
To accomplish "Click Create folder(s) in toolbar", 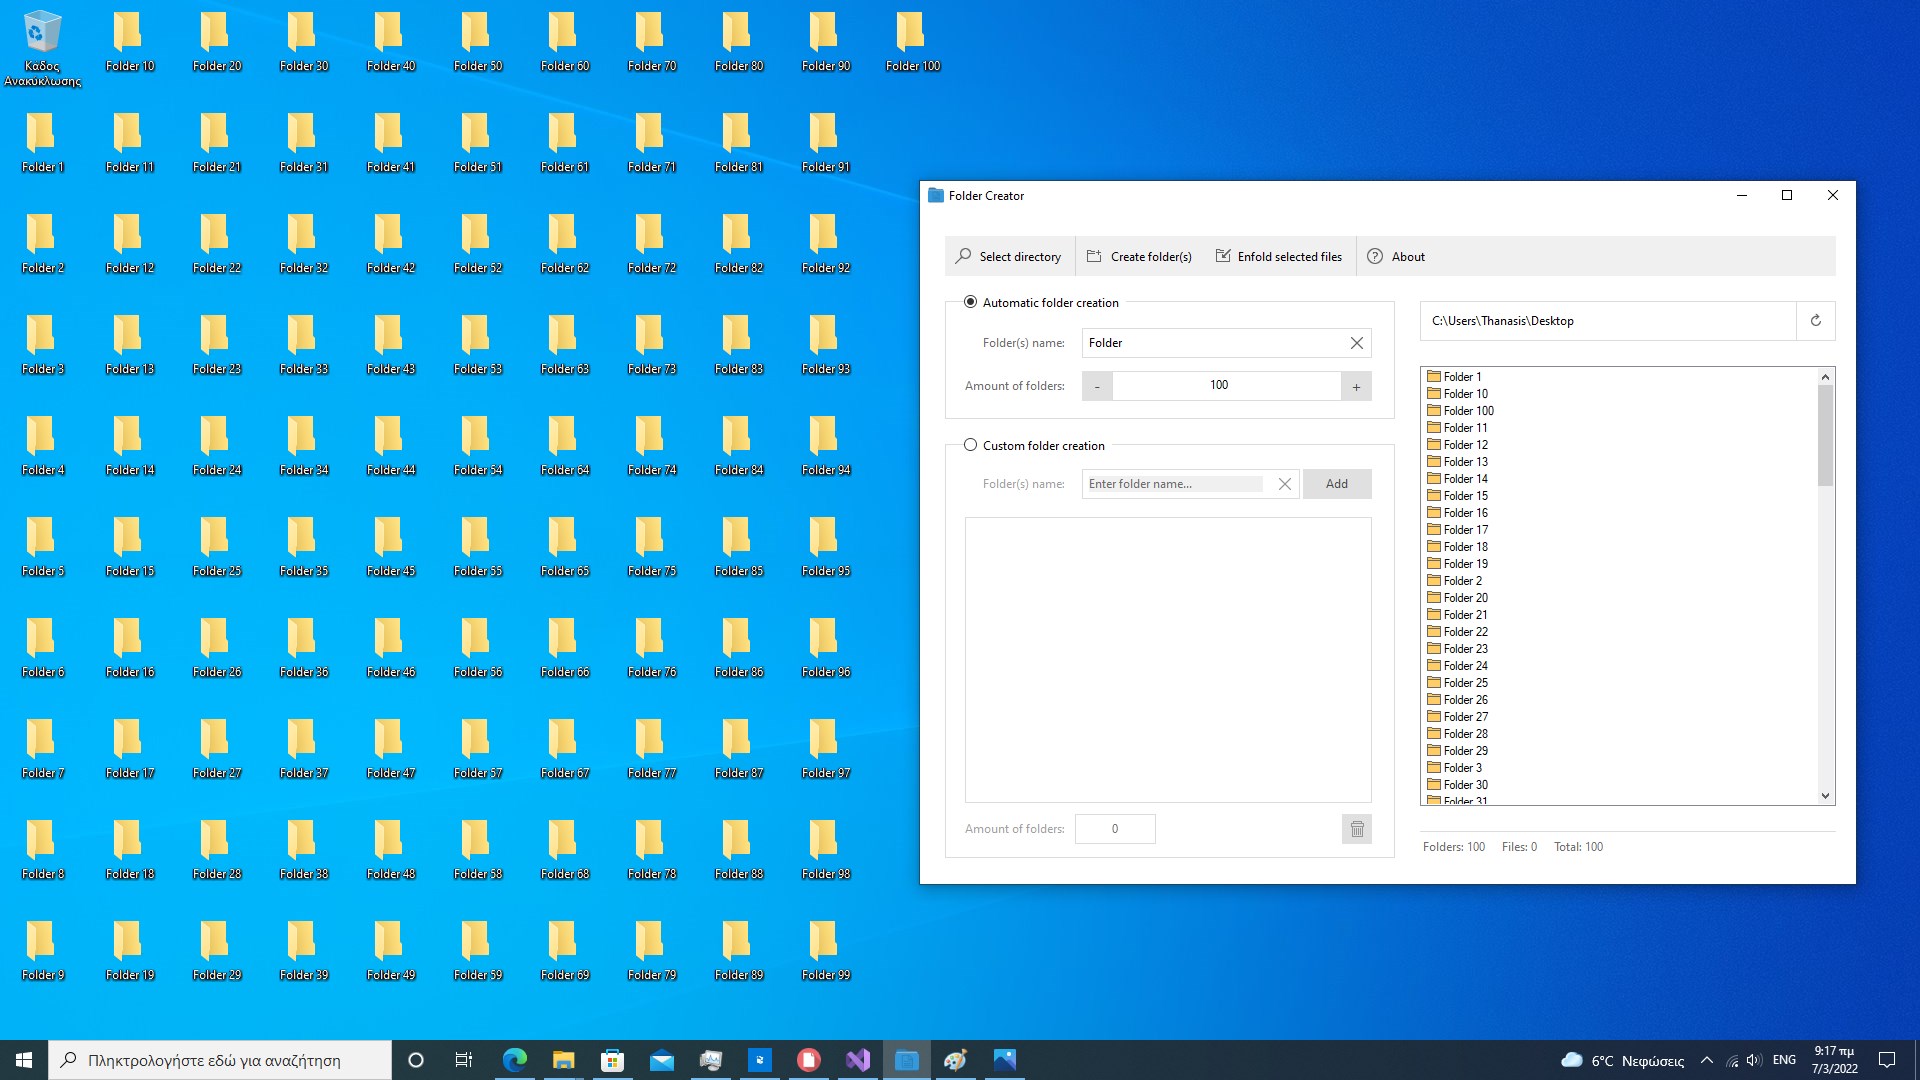I will pyautogui.click(x=1140, y=257).
